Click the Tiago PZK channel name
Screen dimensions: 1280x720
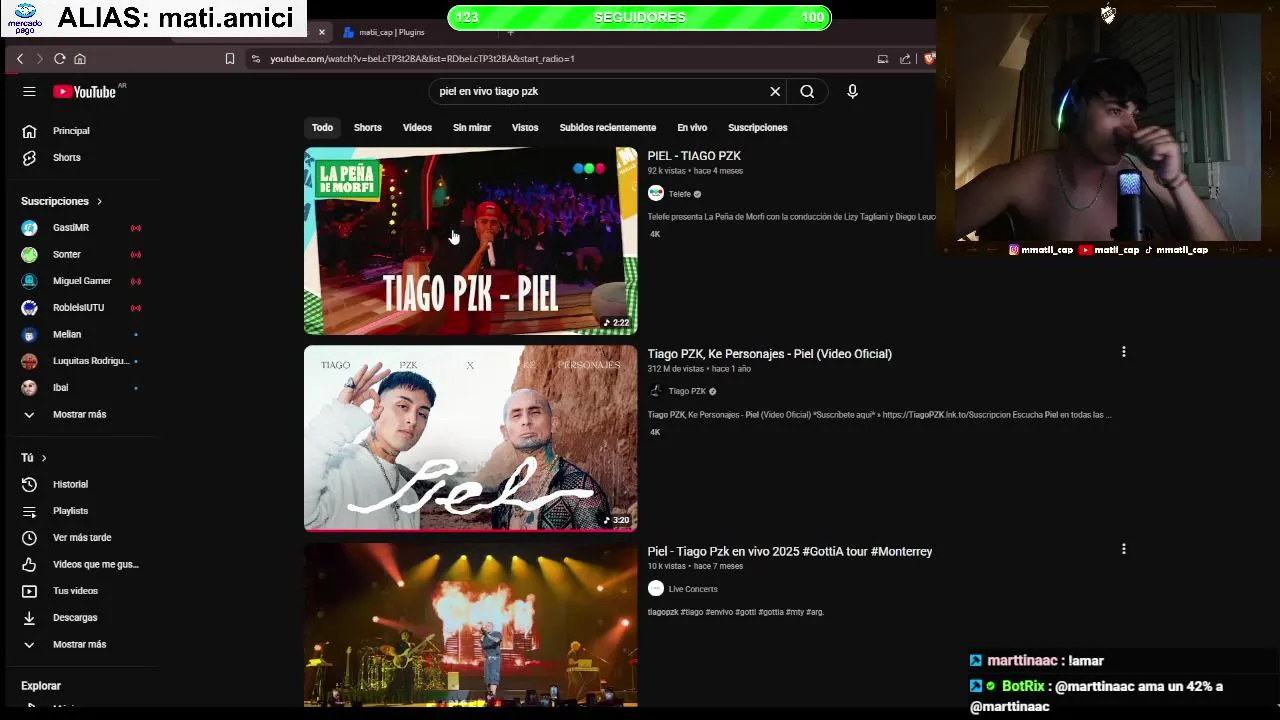687,391
